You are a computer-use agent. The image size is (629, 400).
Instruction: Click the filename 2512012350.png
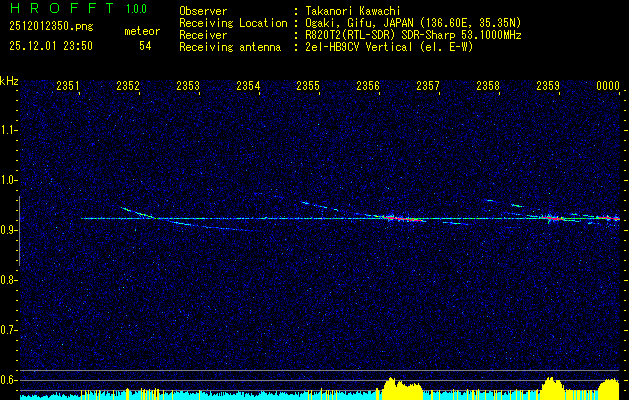tap(51, 27)
